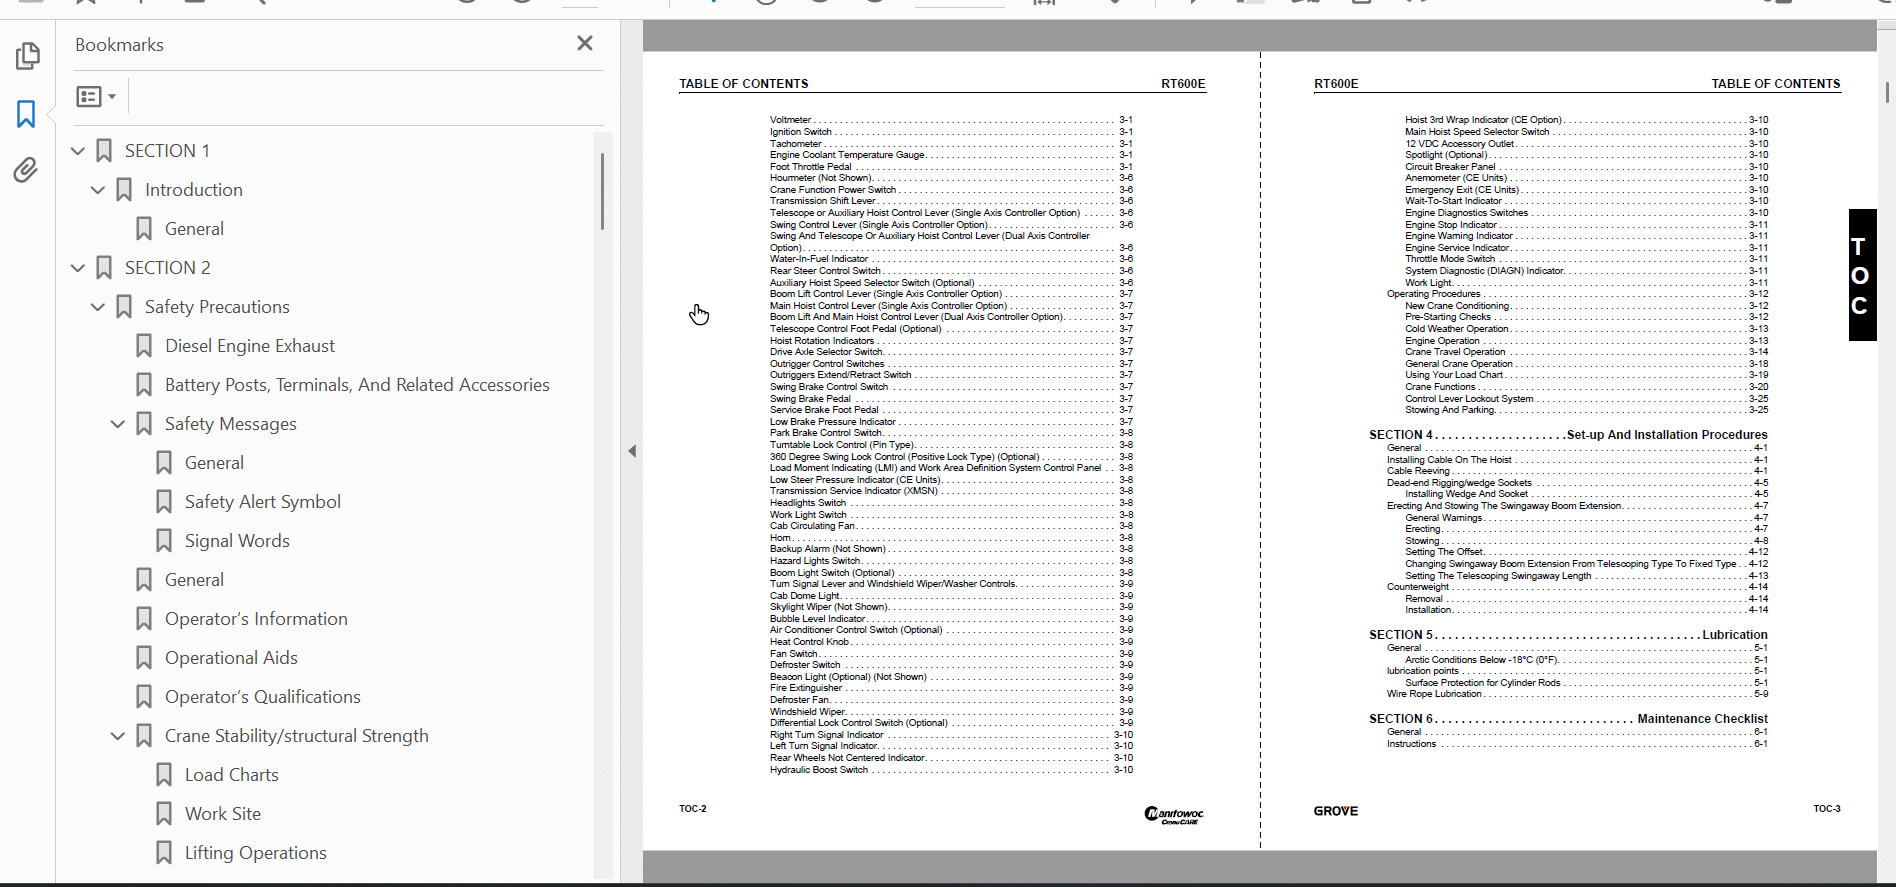Open the attachments paperclip panel
The height and width of the screenshot is (887, 1896).
26,170
